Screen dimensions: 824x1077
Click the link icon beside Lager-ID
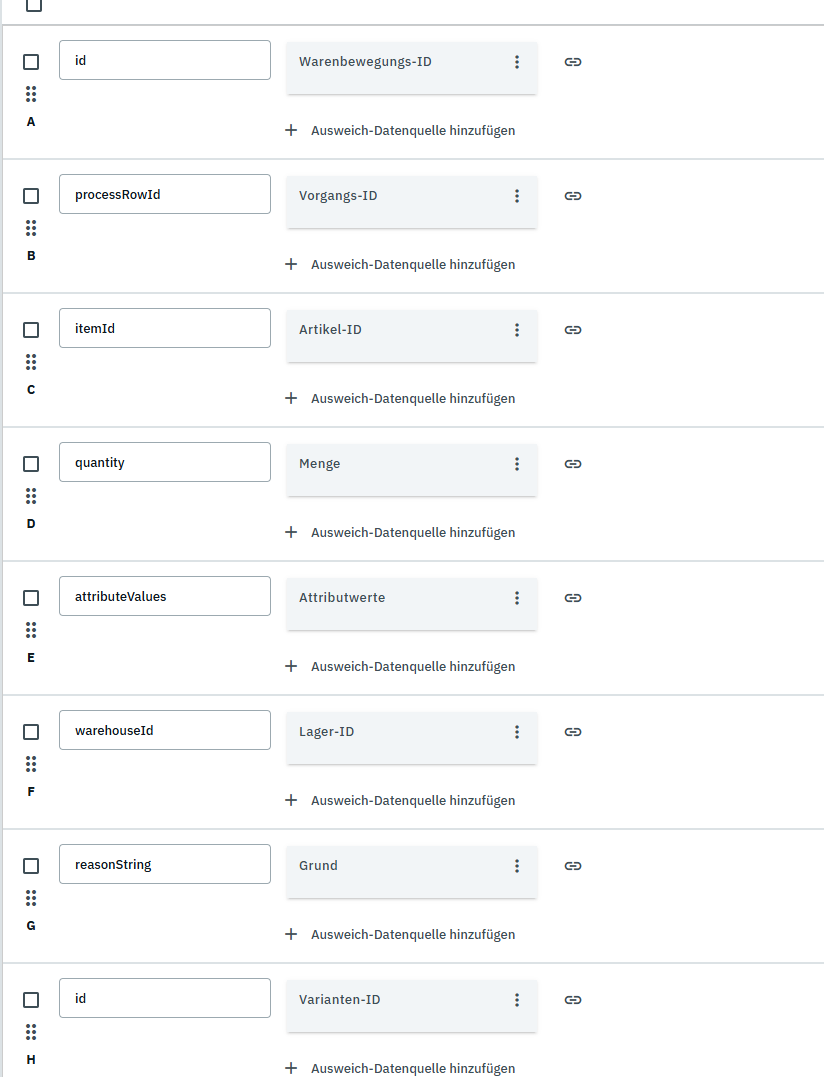pyautogui.click(x=573, y=732)
